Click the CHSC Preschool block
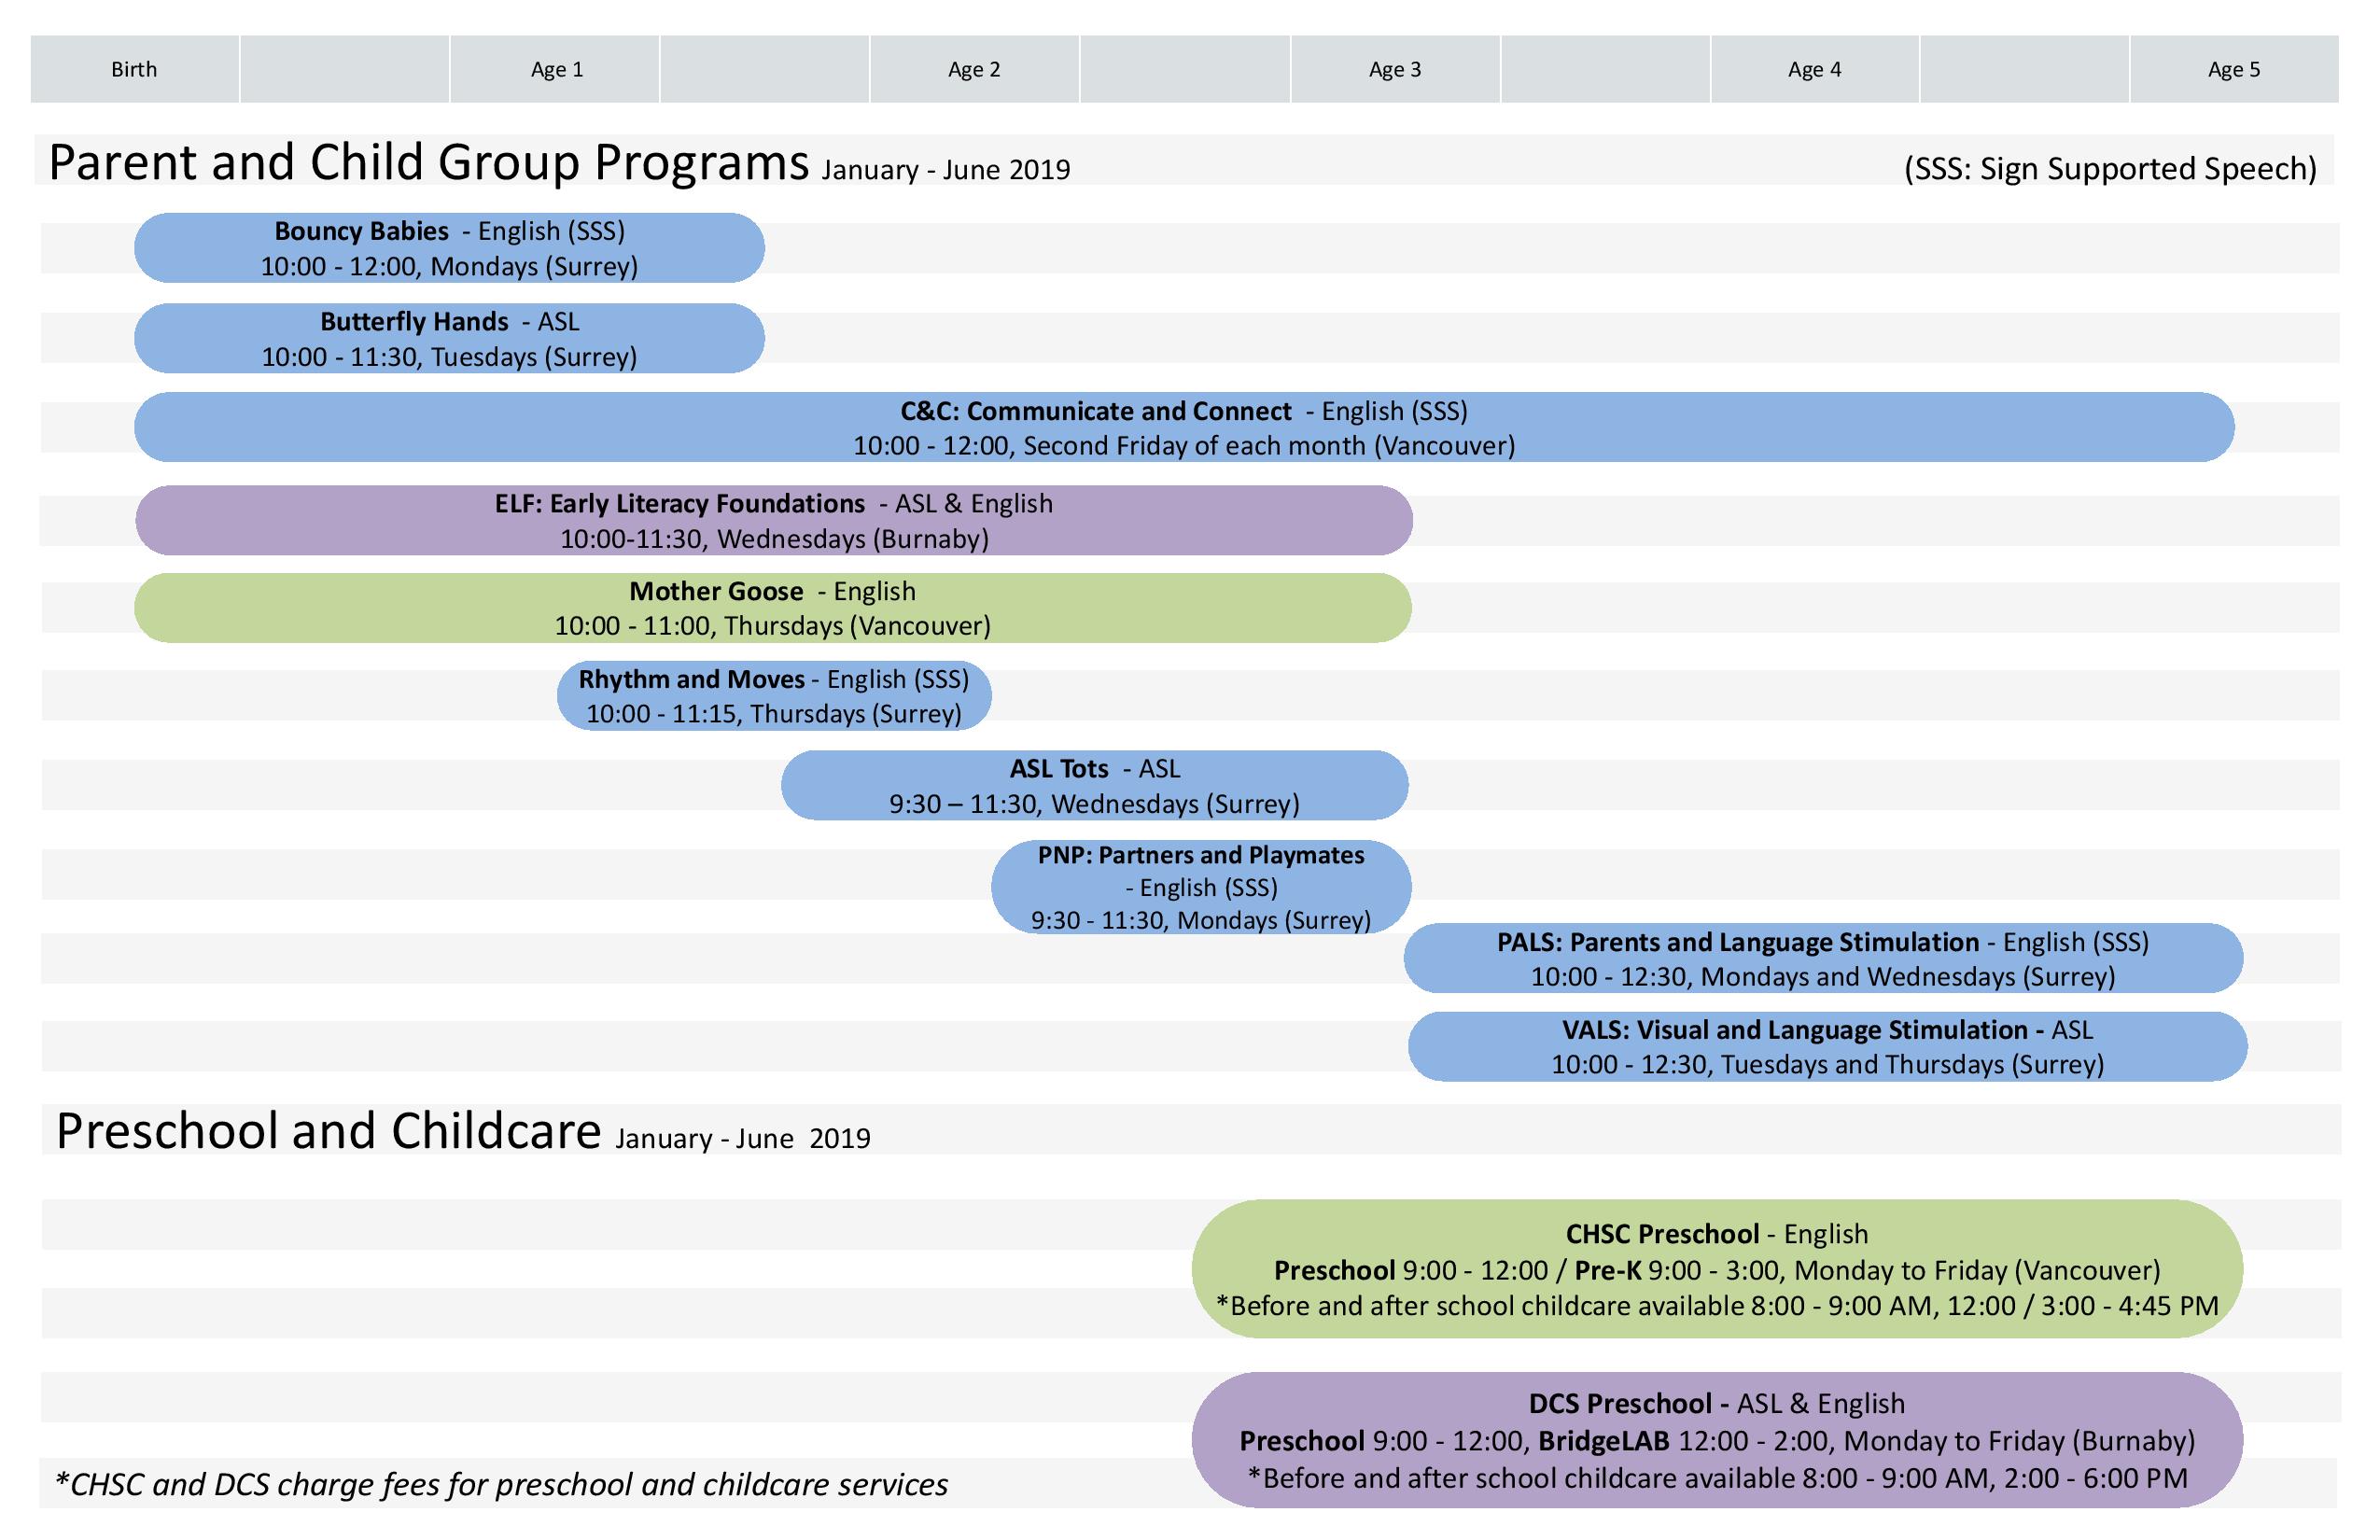The image size is (2380, 1540). tap(1716, 1270)
